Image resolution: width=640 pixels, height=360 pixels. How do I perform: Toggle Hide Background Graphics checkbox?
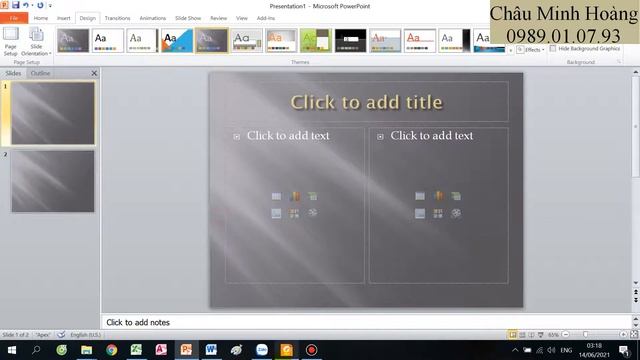553,48
